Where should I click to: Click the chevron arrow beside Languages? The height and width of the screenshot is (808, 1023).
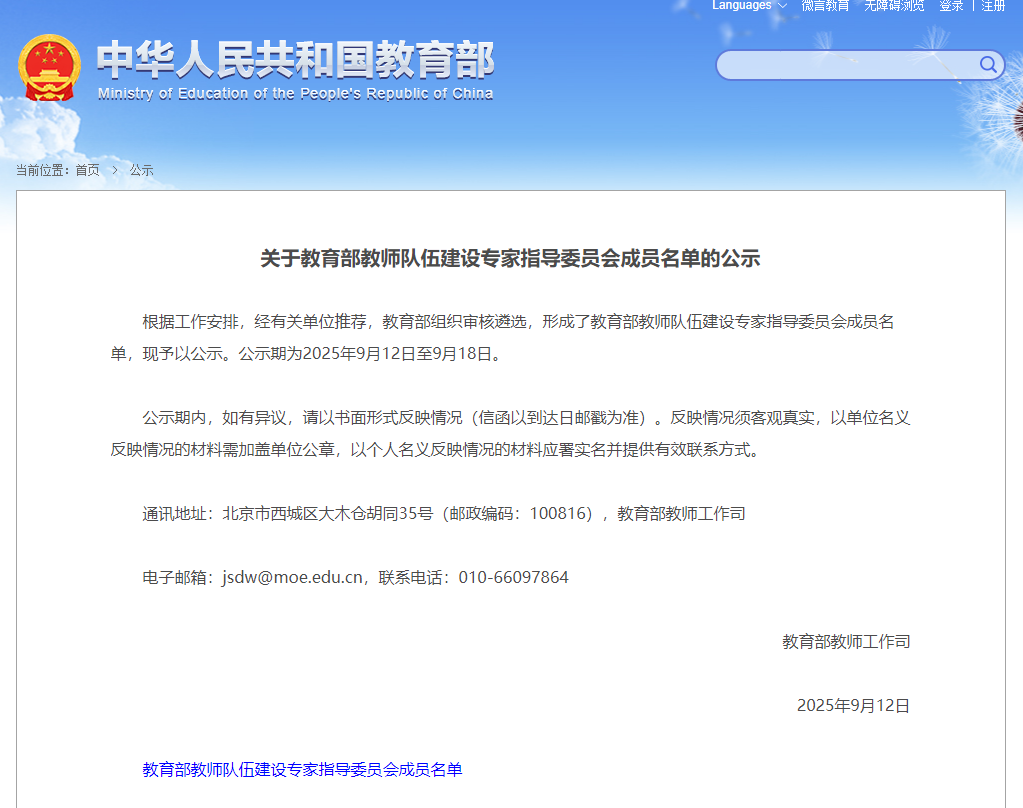click(782, 6)
